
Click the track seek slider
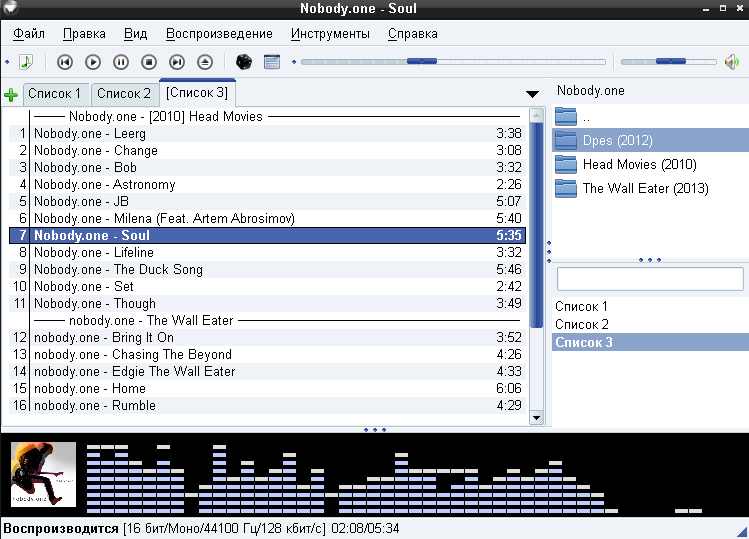pyautogui.click(x=453, y=62)
